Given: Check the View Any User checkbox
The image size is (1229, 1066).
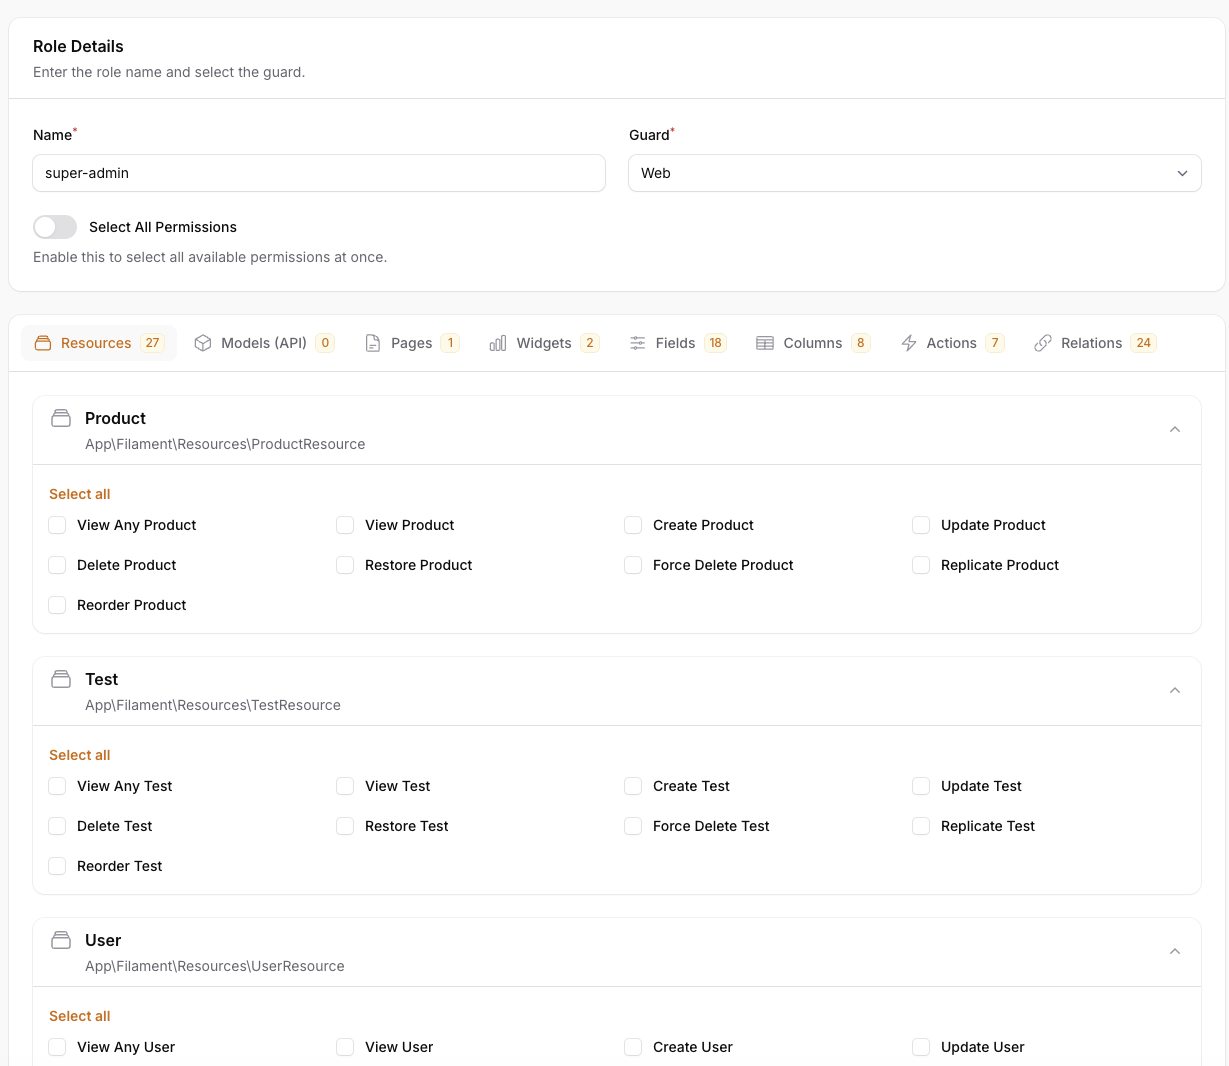Looking at the screenshot, I should tap(57, 1047).
